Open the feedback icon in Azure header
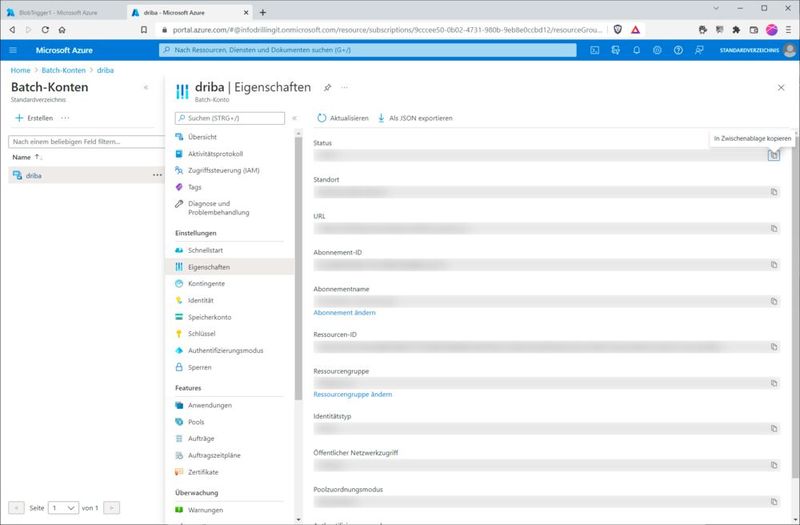The image size is (800, 525). (x=699, y=50)
